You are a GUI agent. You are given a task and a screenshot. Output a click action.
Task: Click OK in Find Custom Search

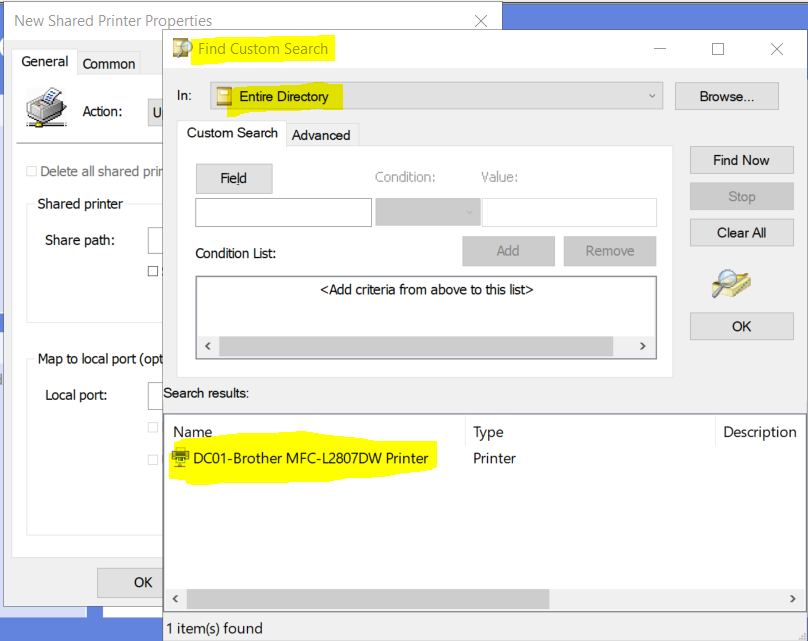tap(742, 326)
